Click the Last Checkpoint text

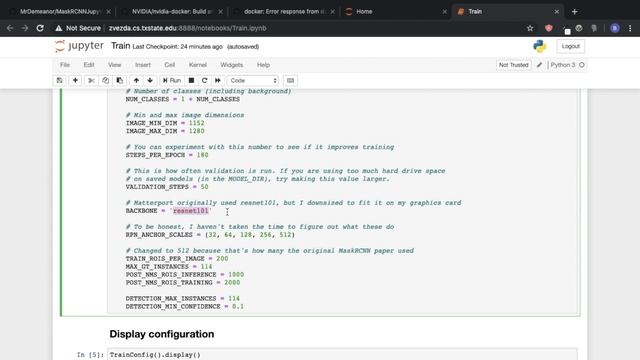178,47
